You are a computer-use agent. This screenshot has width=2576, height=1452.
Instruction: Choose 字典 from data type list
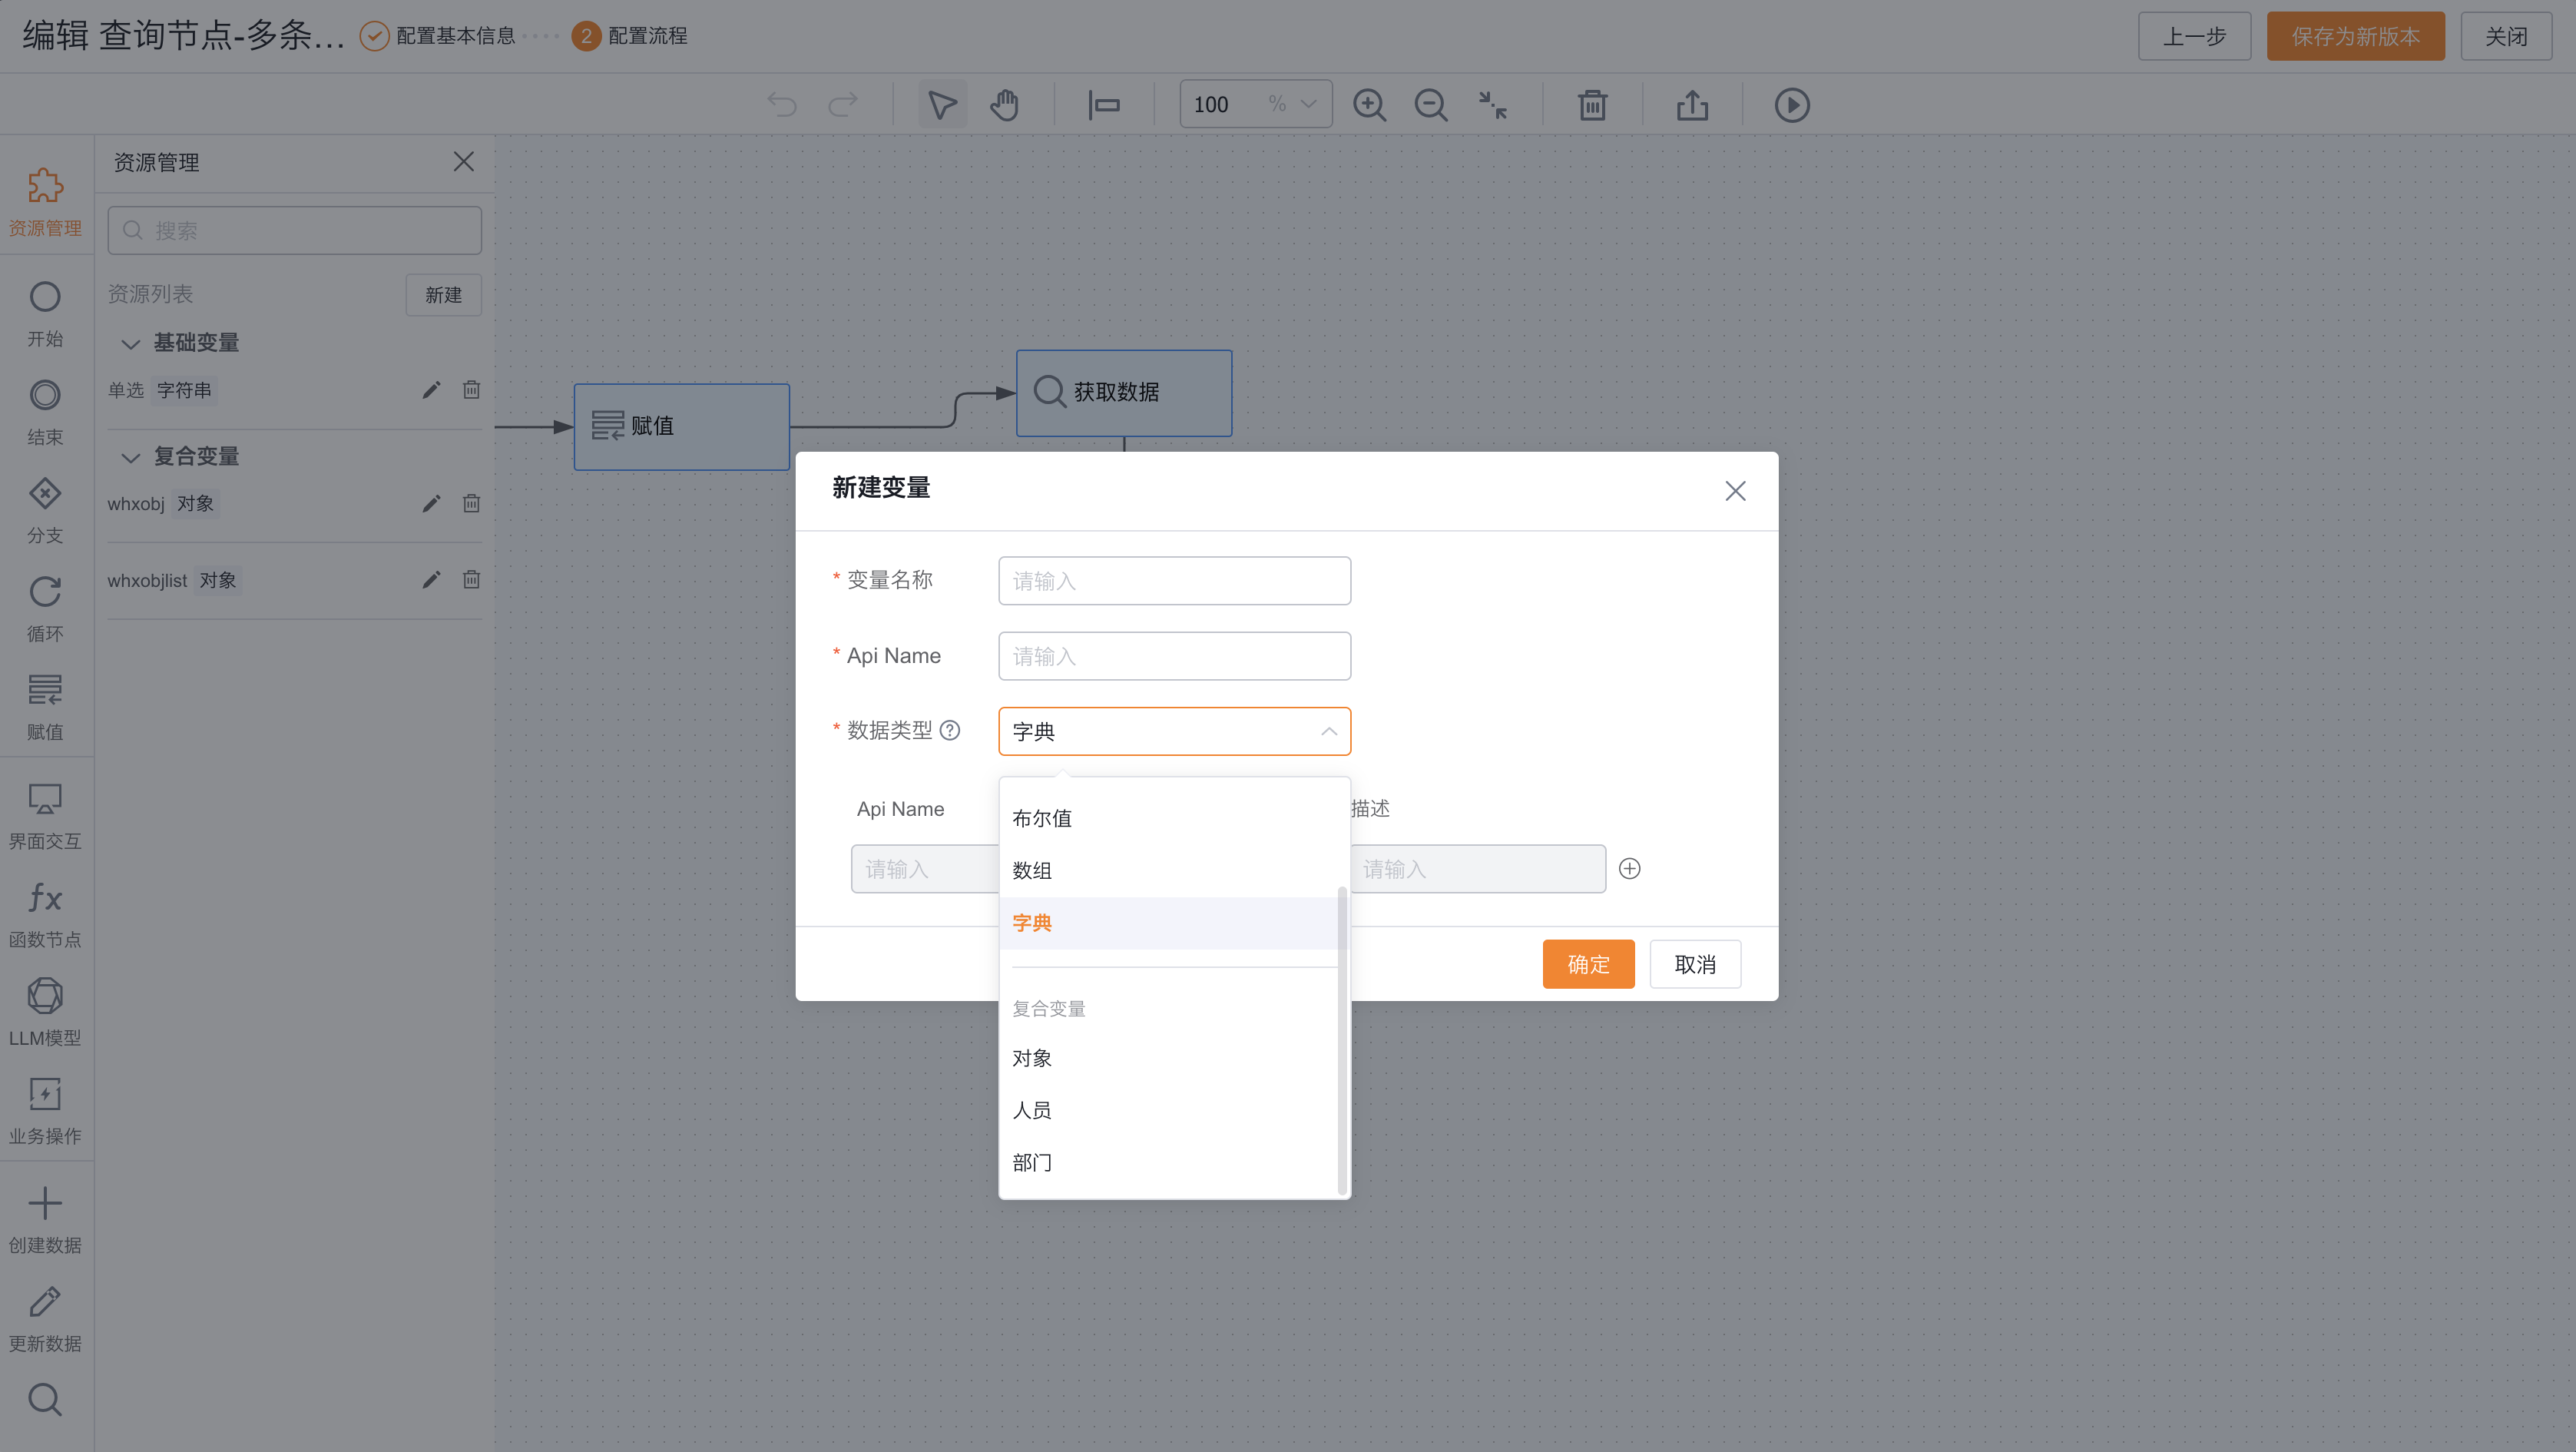click(1168, 923)
